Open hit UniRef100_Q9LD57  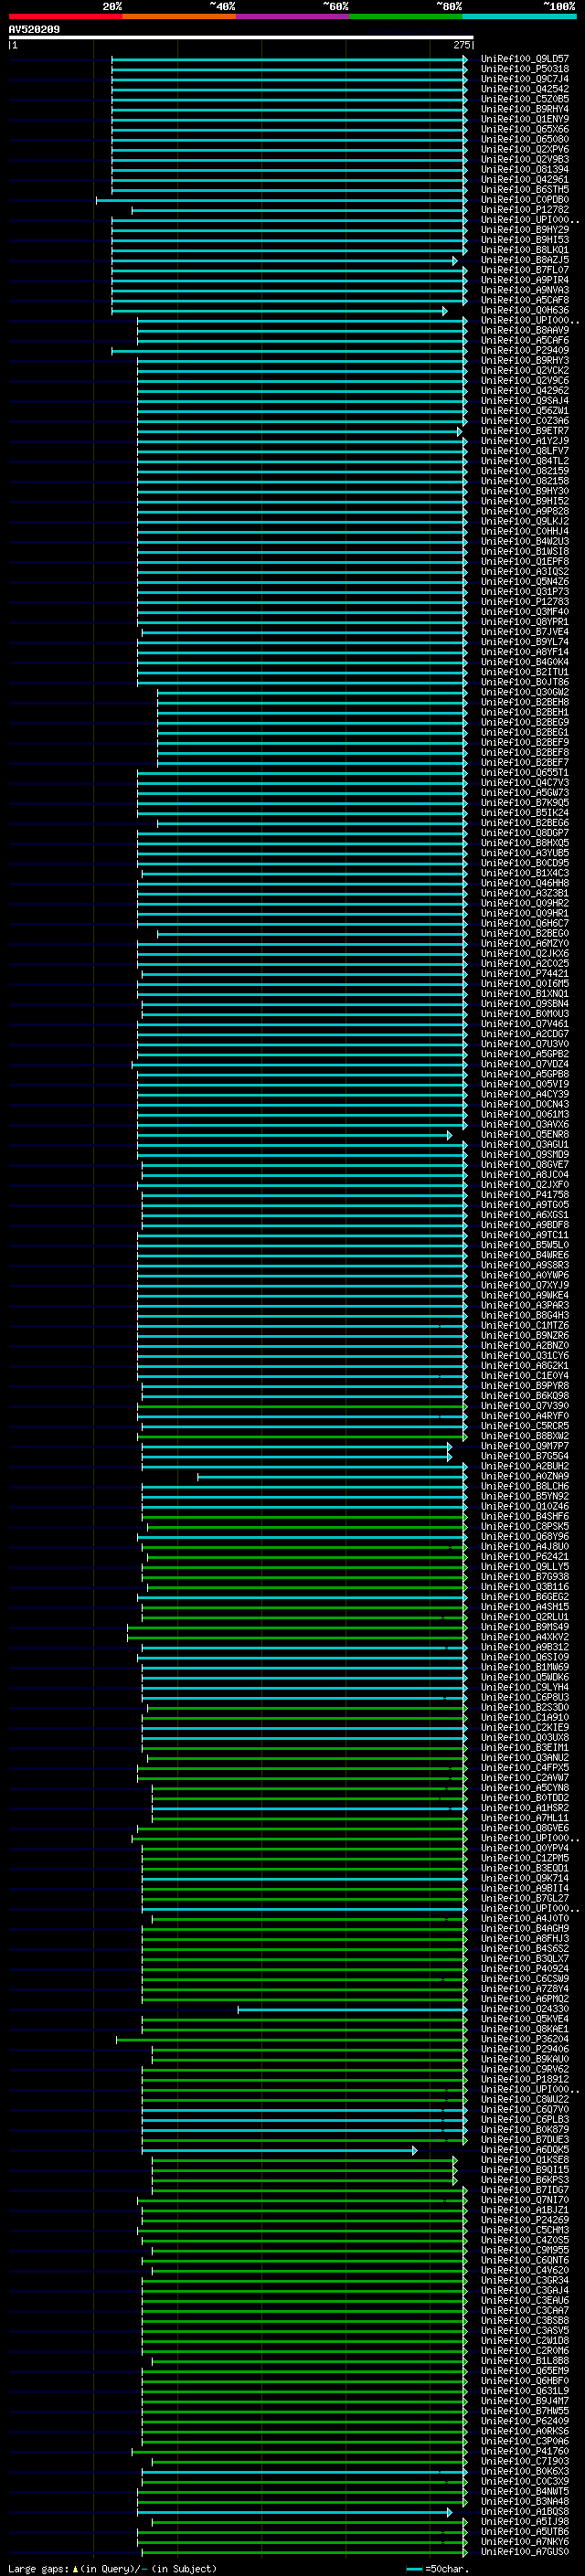point(524,59)
